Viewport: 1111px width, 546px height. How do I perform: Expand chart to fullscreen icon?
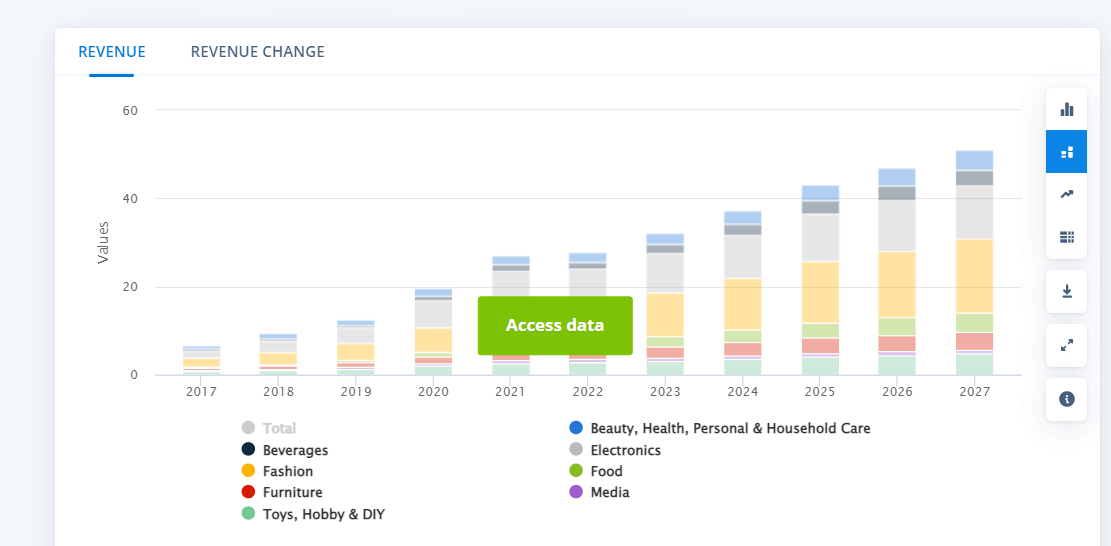tap(1066, 345)
